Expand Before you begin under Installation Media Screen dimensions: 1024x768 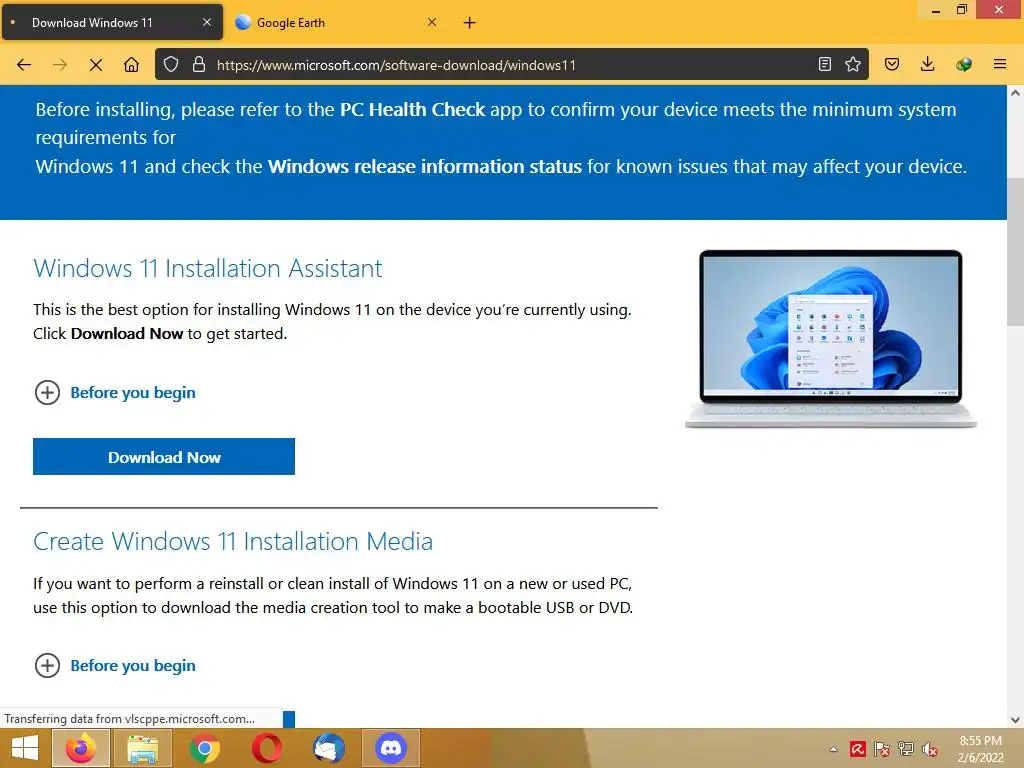pyautogui.click(x=115, y=665)
